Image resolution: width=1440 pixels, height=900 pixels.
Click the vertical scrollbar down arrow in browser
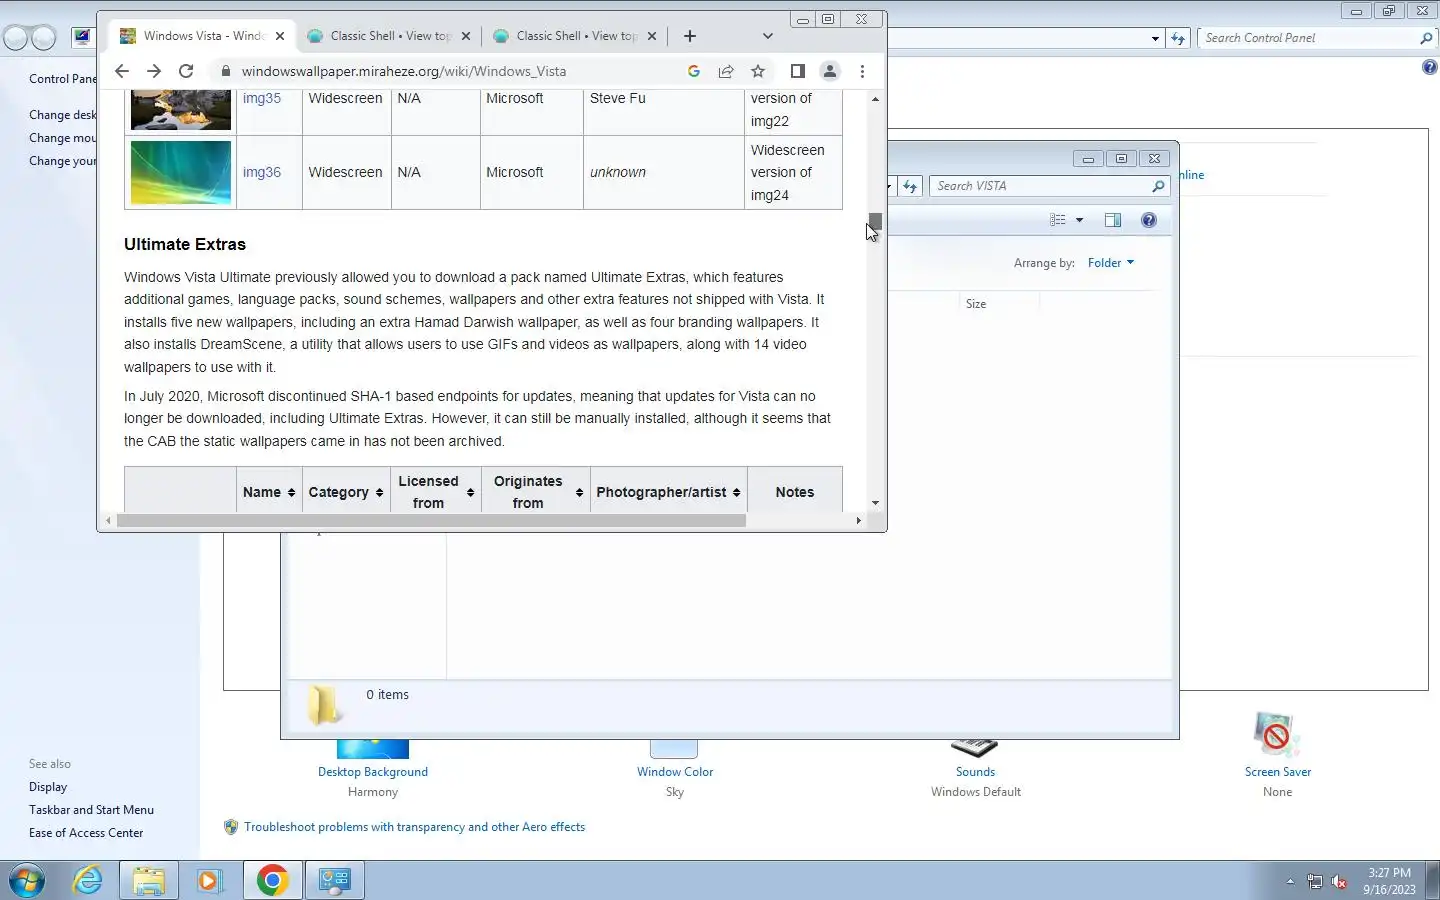(875, 503)
